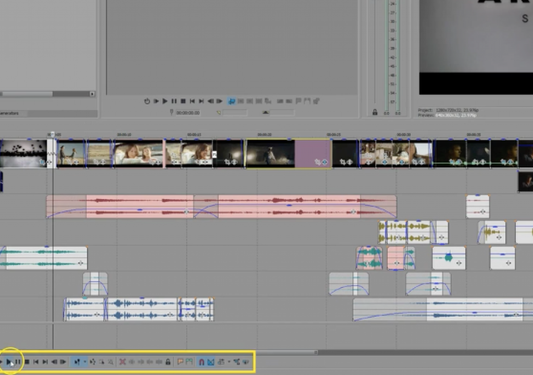Click the Trimmer timecode field
The width and height of the screenshot is (533, 375).
[x=188, y=113]
